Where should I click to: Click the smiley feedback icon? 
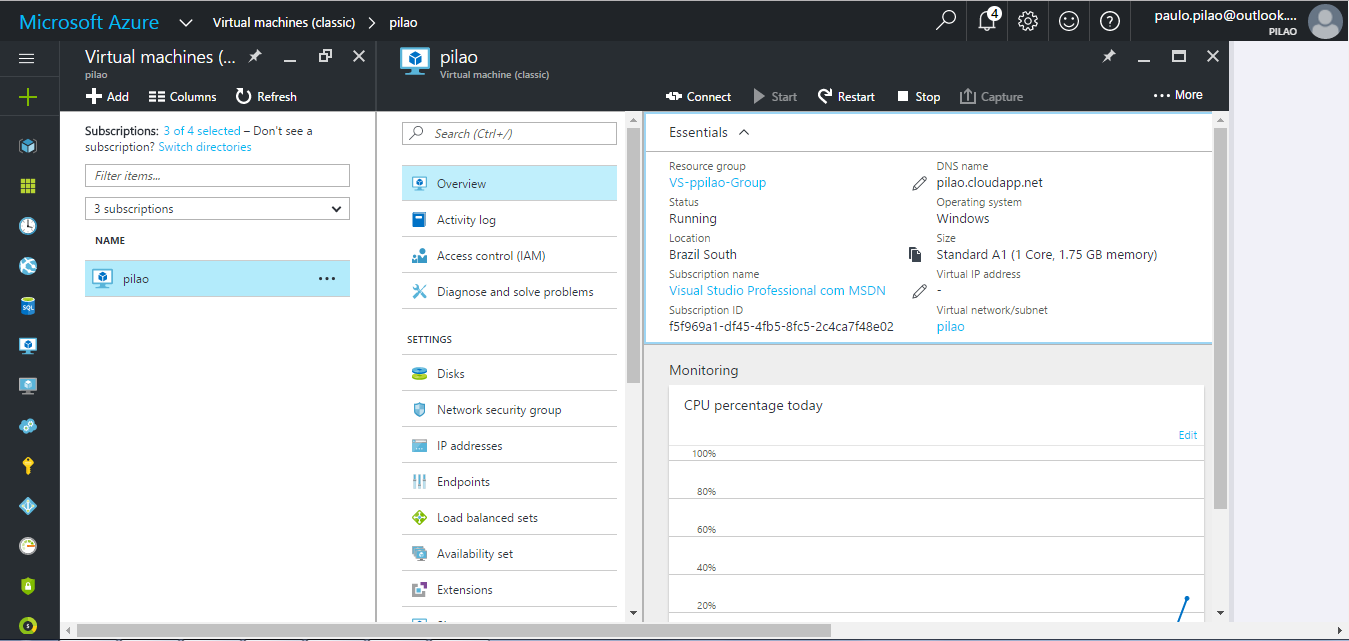(x=1069, y=21)
